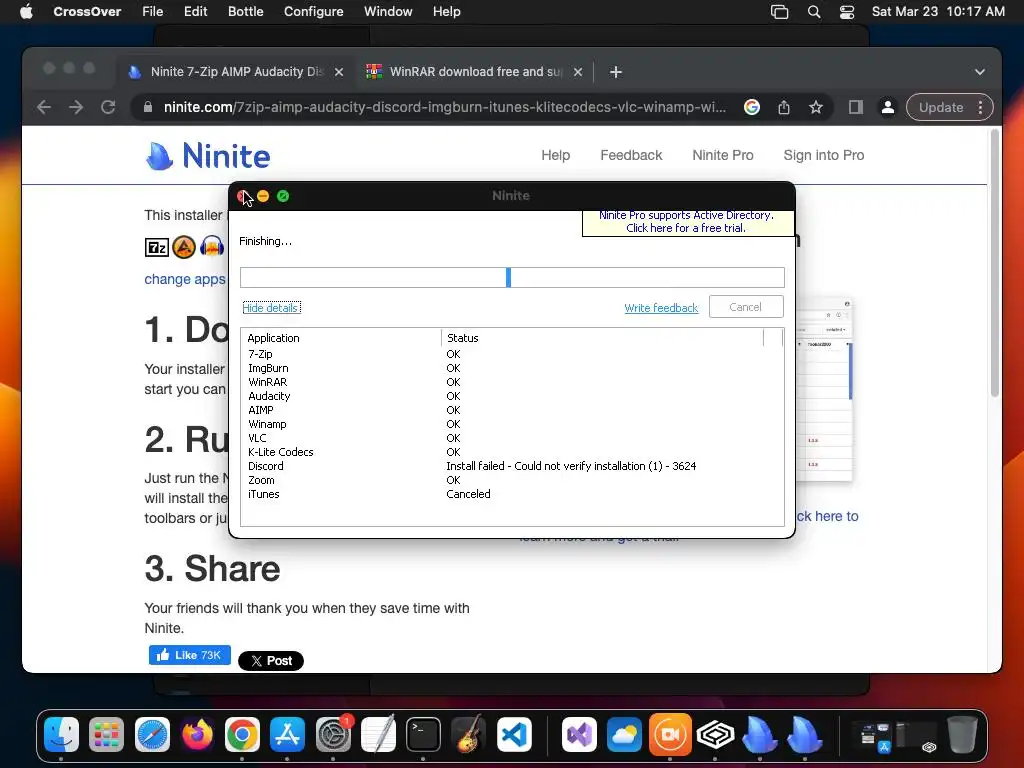The width and height of the screenshot is (1024, 768).
Task: Open Chrome's three-dot menu
Action: click(x=980, y=108)
